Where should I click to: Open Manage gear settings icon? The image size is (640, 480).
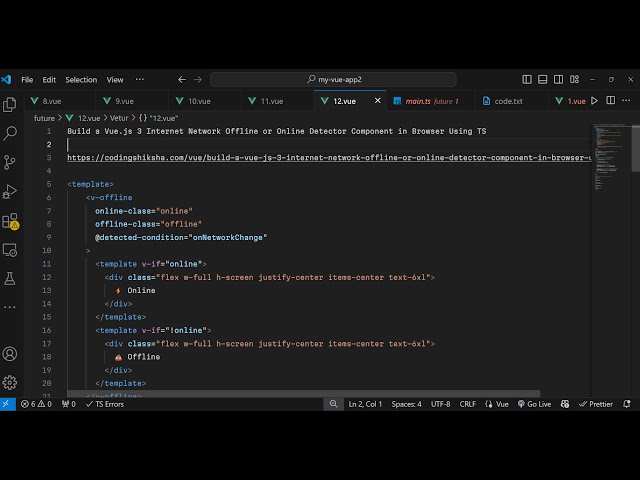(x=10, y=382)
